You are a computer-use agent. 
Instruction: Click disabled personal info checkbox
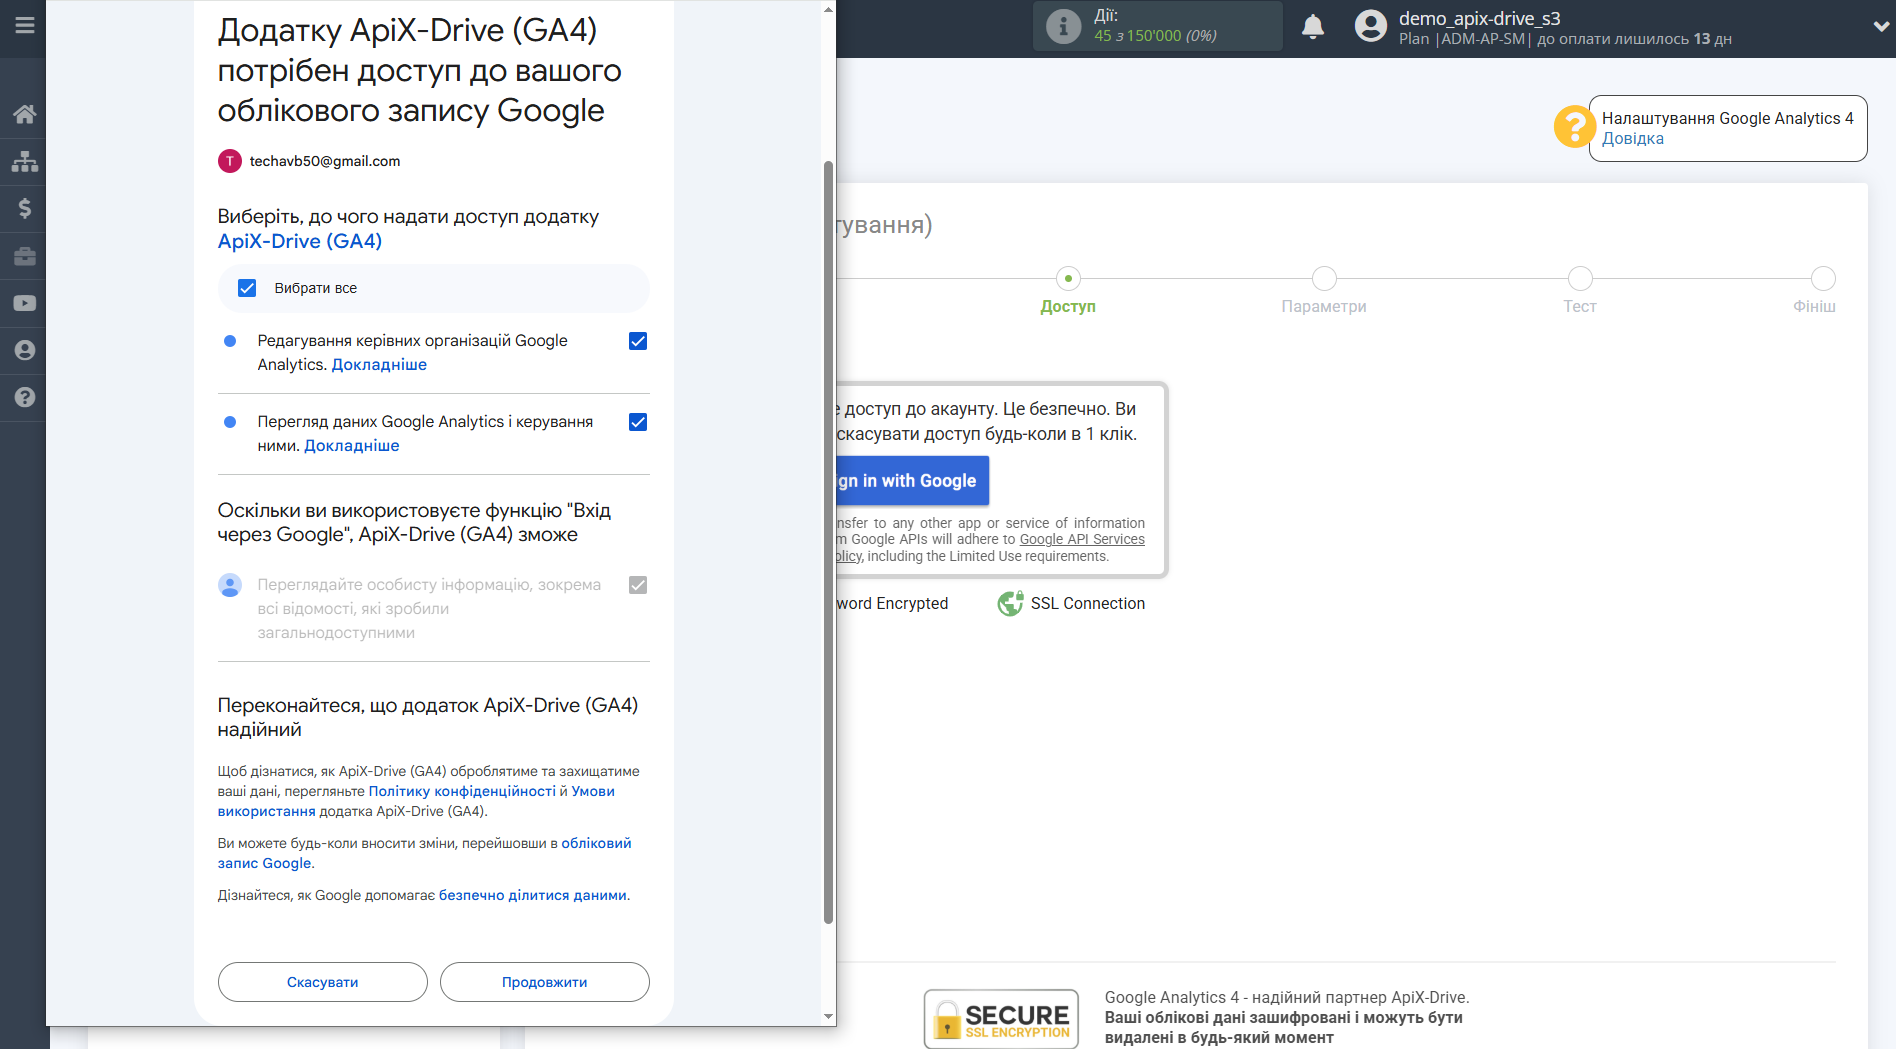pyautogui.click(x=638, y=585)
